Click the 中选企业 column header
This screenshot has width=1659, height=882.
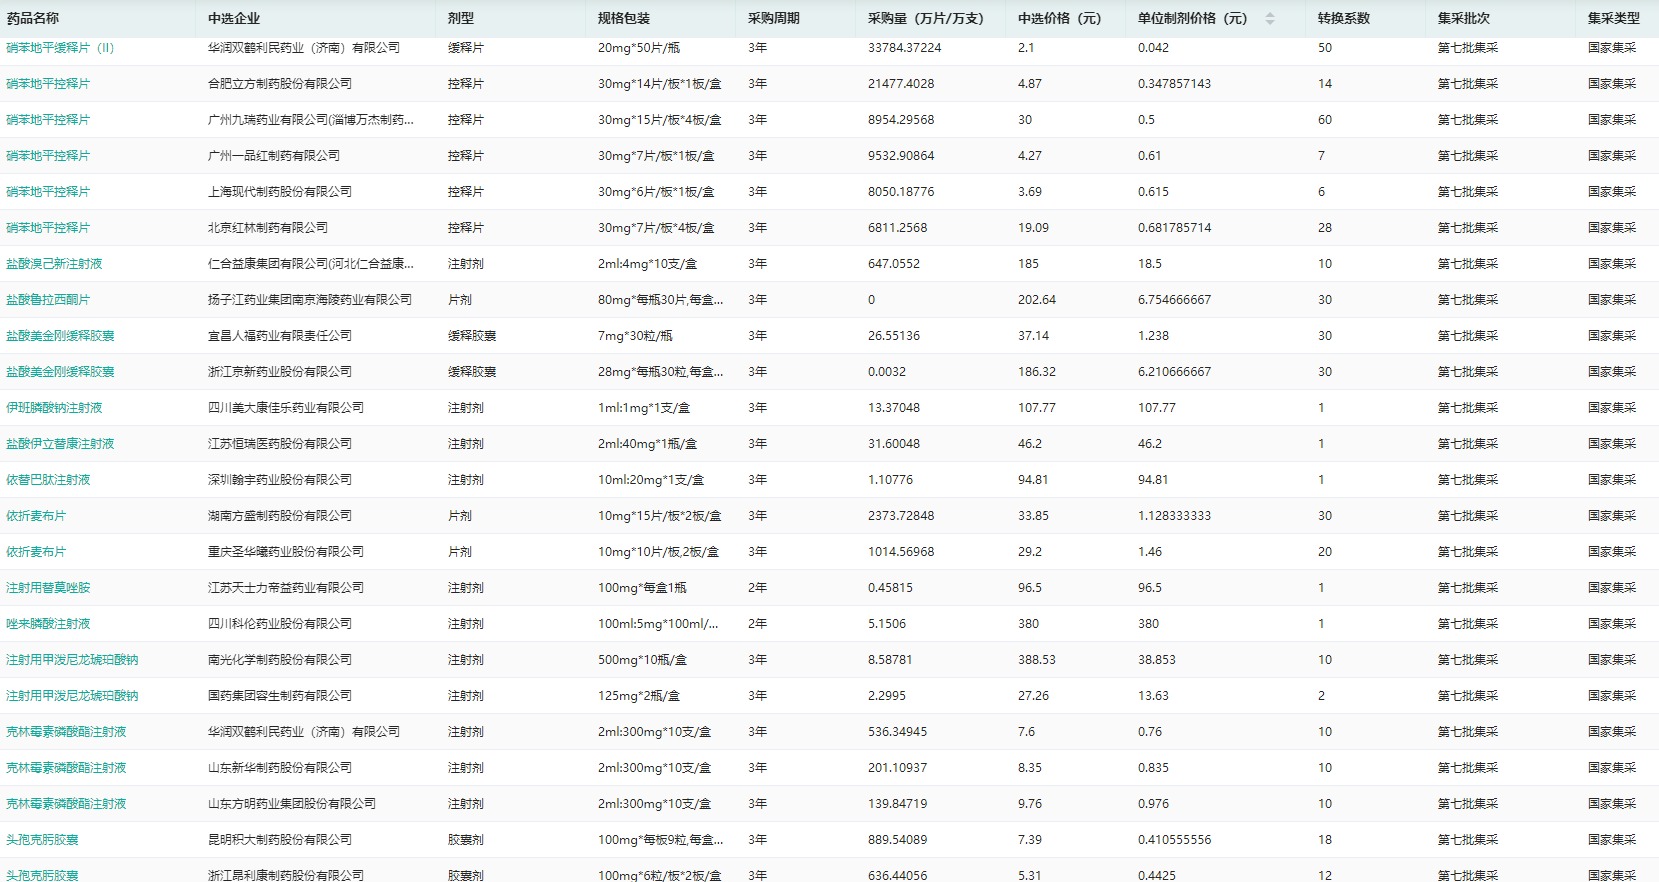click(234, 18)
